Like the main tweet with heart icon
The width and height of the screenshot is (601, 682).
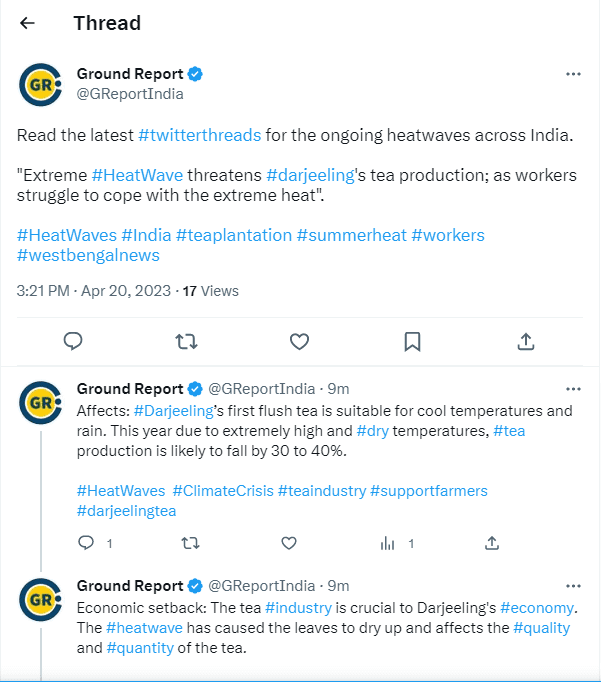coord(300,341)
